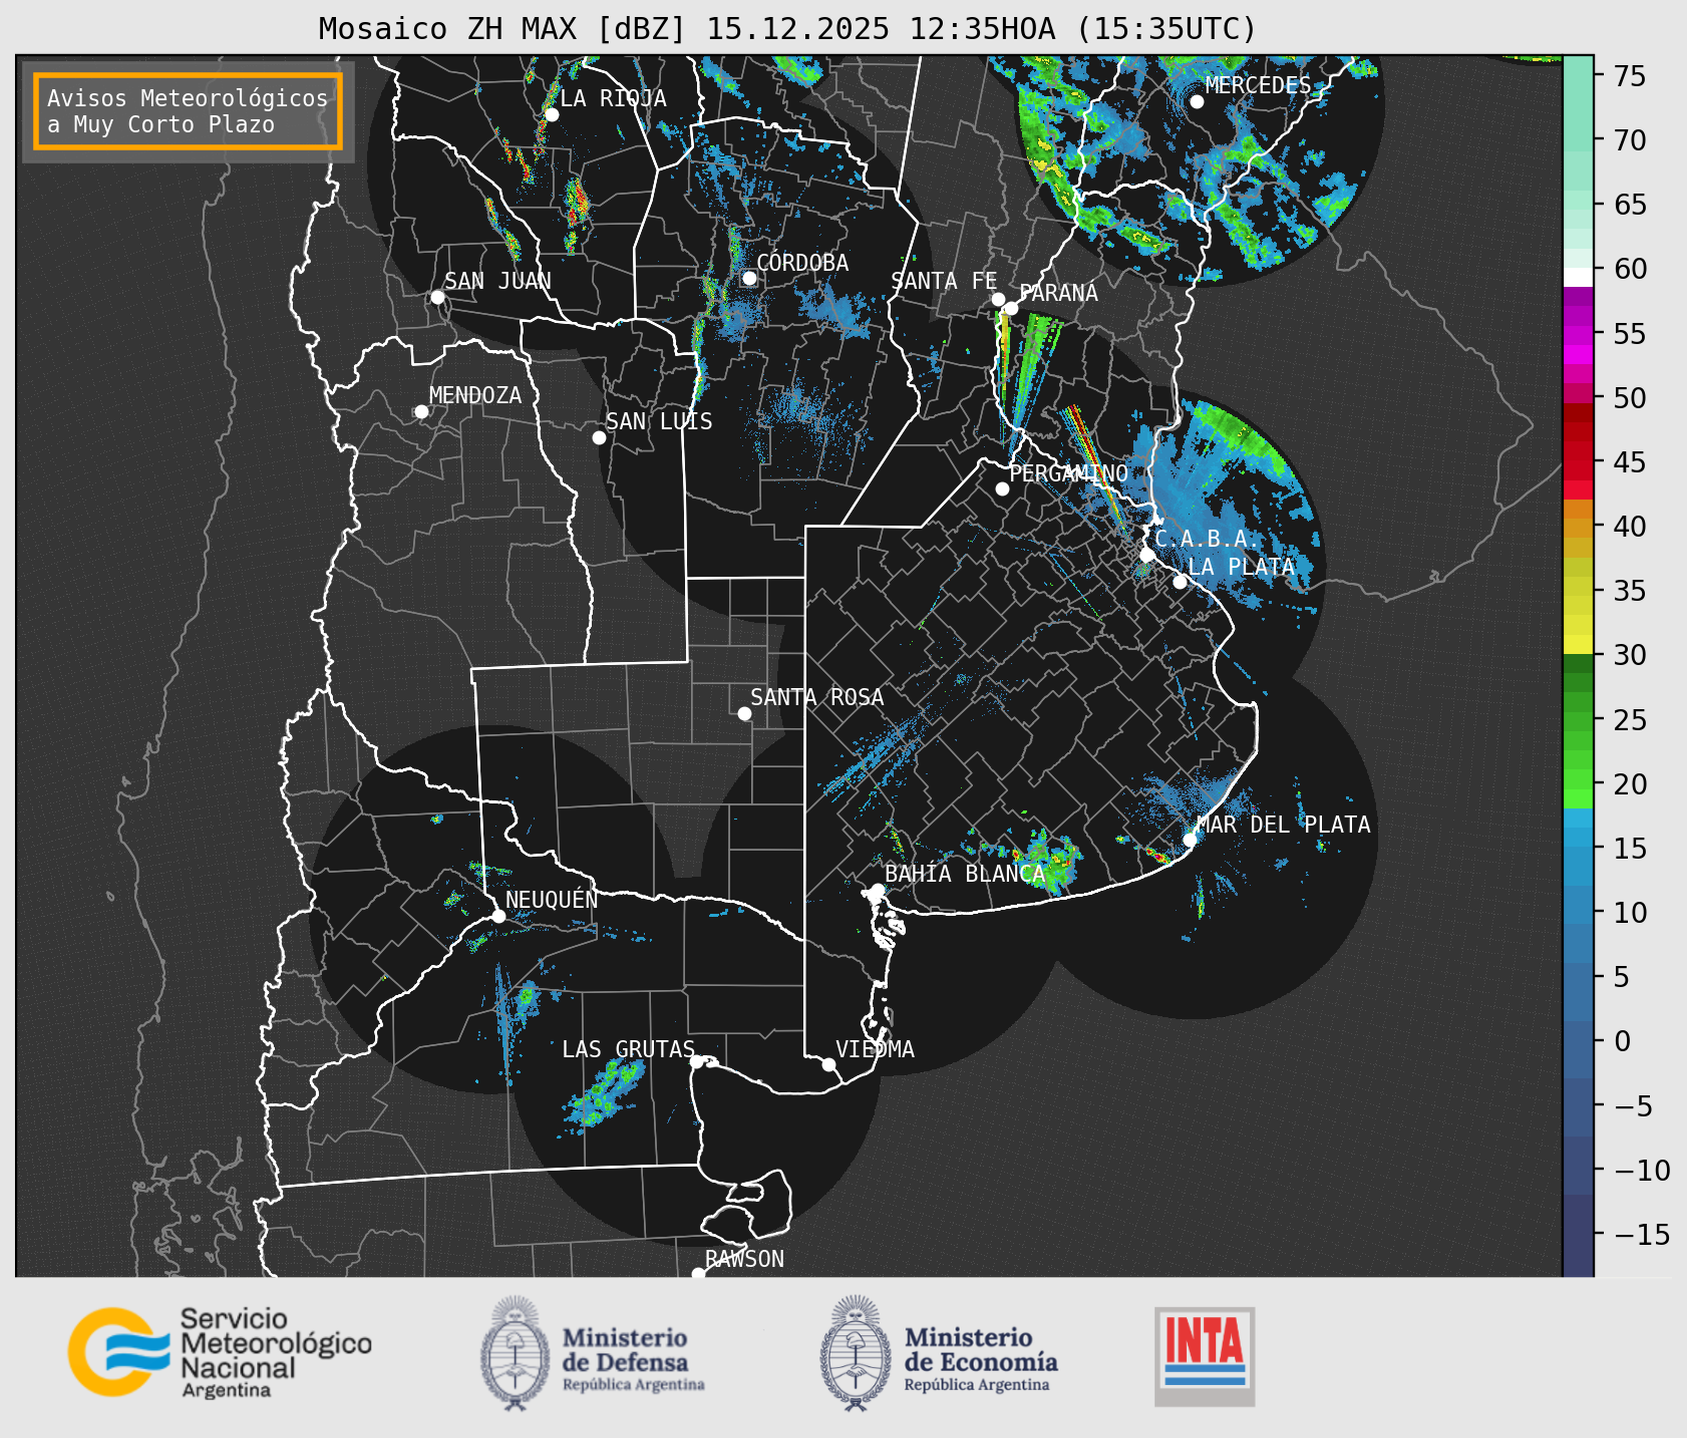
Task: Click the MAR DEL PLATA label text
Action: [1283, 825]
